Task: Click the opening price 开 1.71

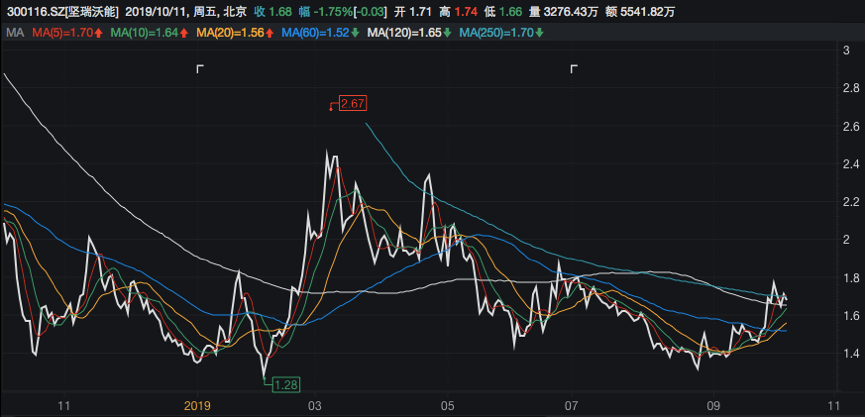Action: click(x=413, y=12)
